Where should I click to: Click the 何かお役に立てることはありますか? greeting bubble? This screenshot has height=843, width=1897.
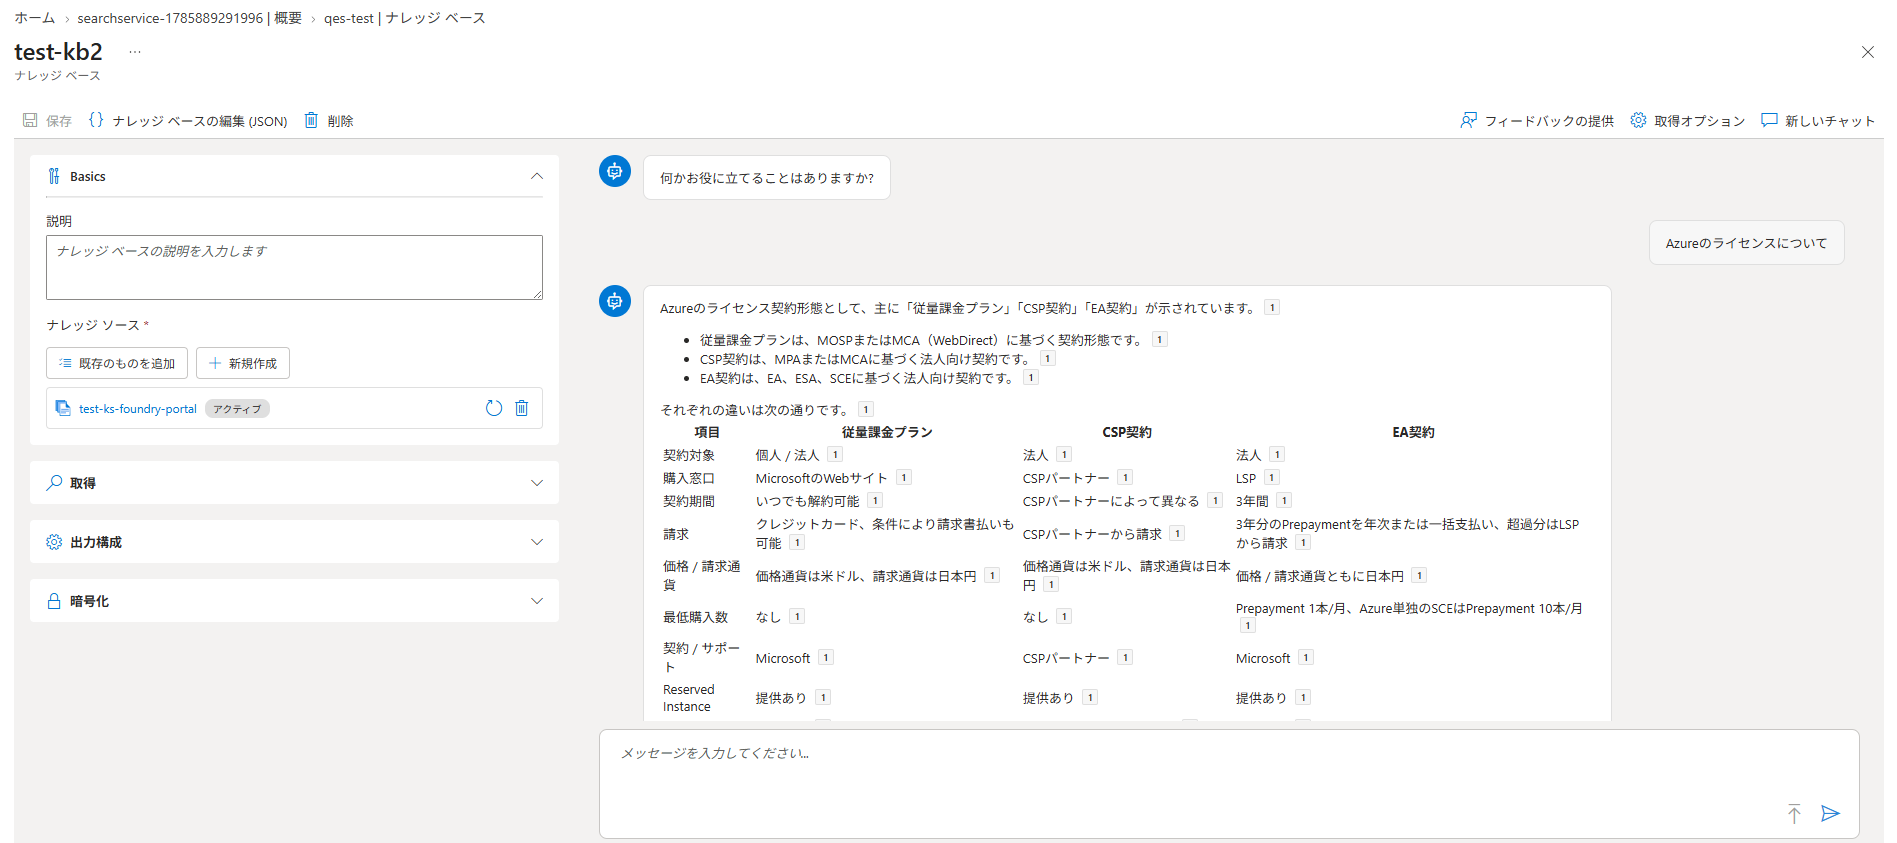[767, 178]
